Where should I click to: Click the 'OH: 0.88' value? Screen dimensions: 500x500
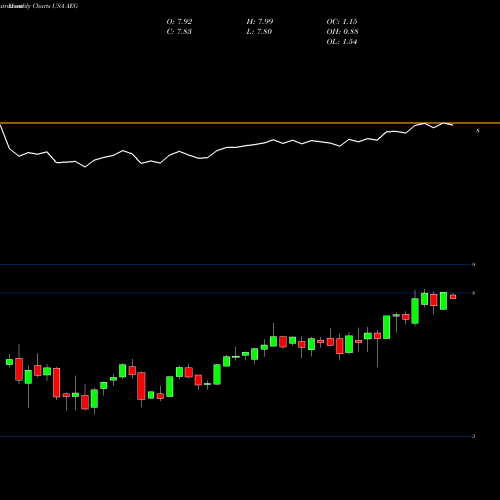click(x=342, y=32)
